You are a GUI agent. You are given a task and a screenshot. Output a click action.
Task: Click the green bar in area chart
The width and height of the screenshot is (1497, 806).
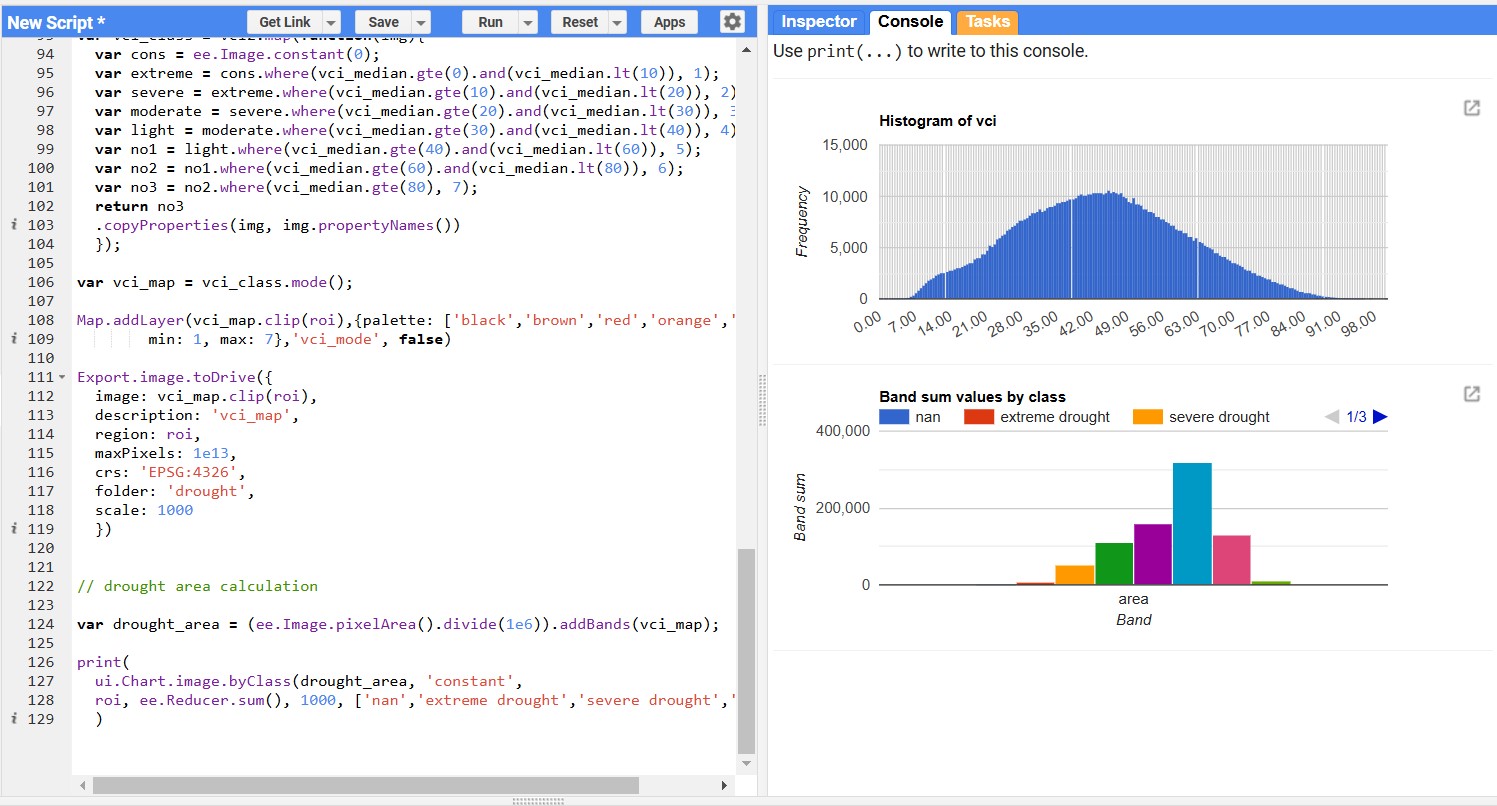pos(1114,564)
